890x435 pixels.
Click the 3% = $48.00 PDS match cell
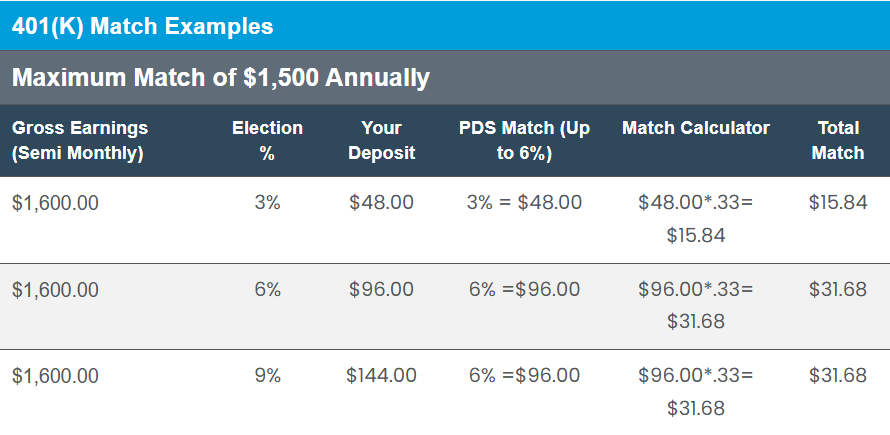pos(524,203)
